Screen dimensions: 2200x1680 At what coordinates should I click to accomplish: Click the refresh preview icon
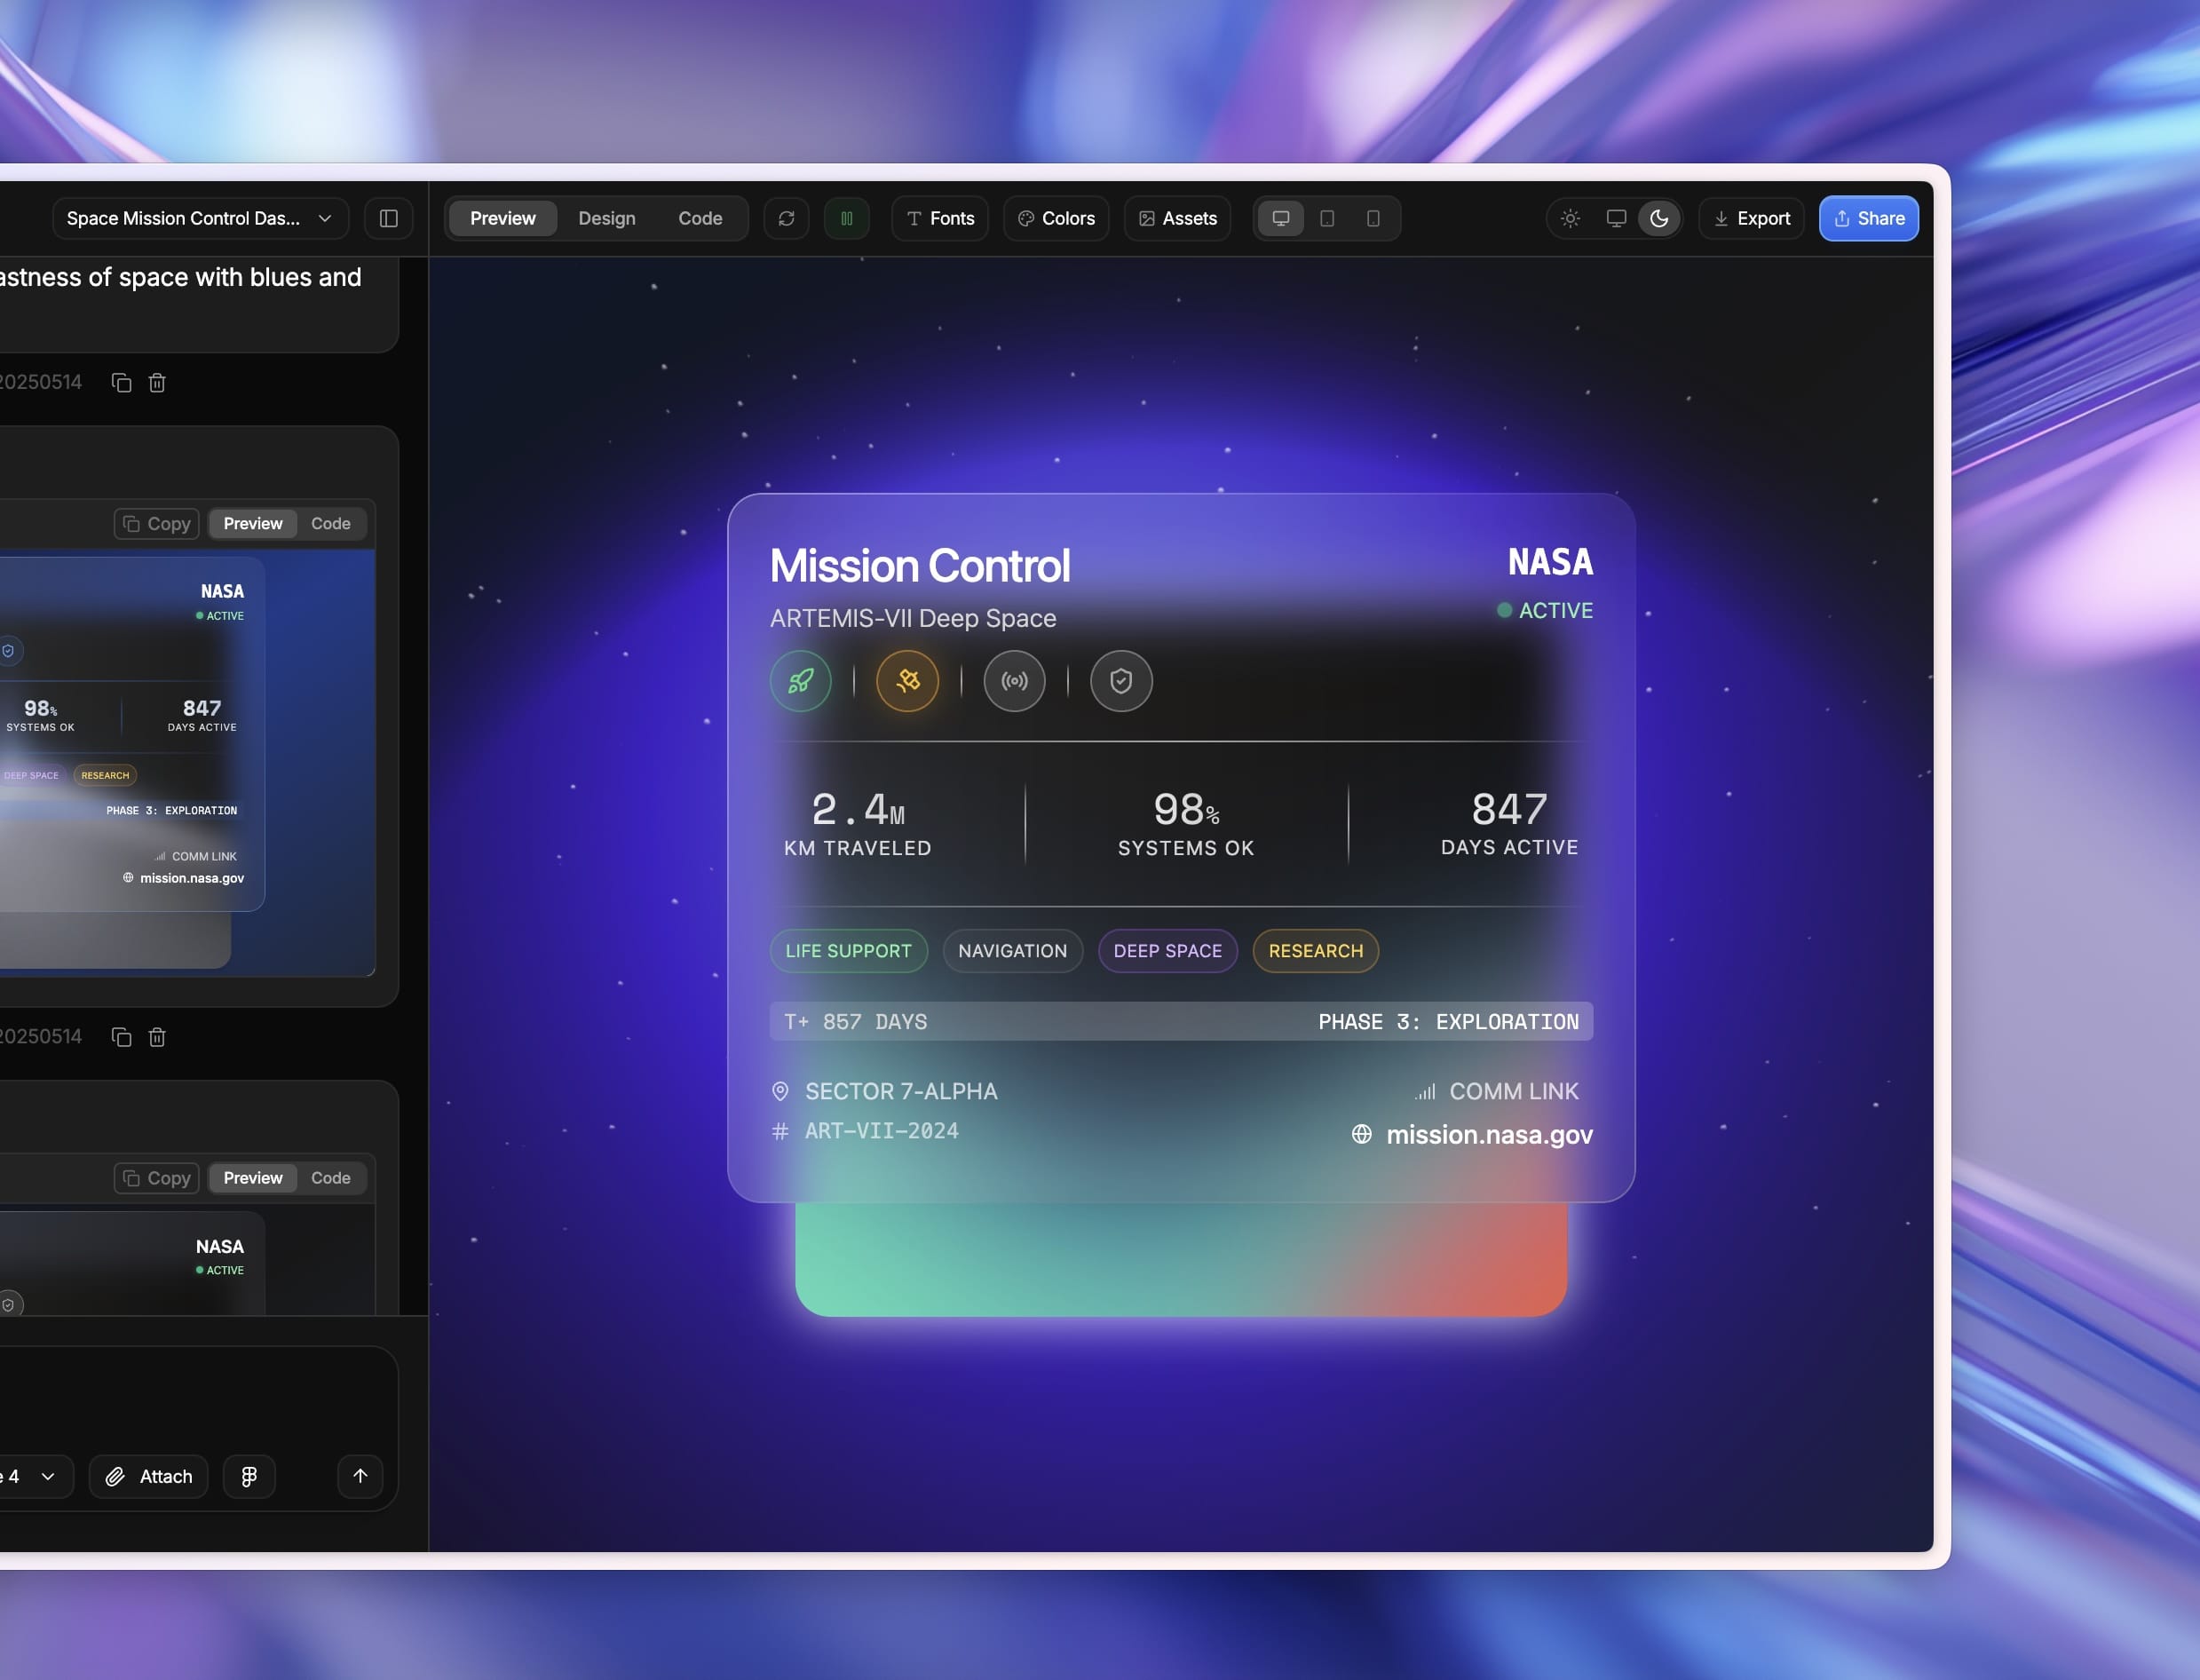[x=786, y=218]
